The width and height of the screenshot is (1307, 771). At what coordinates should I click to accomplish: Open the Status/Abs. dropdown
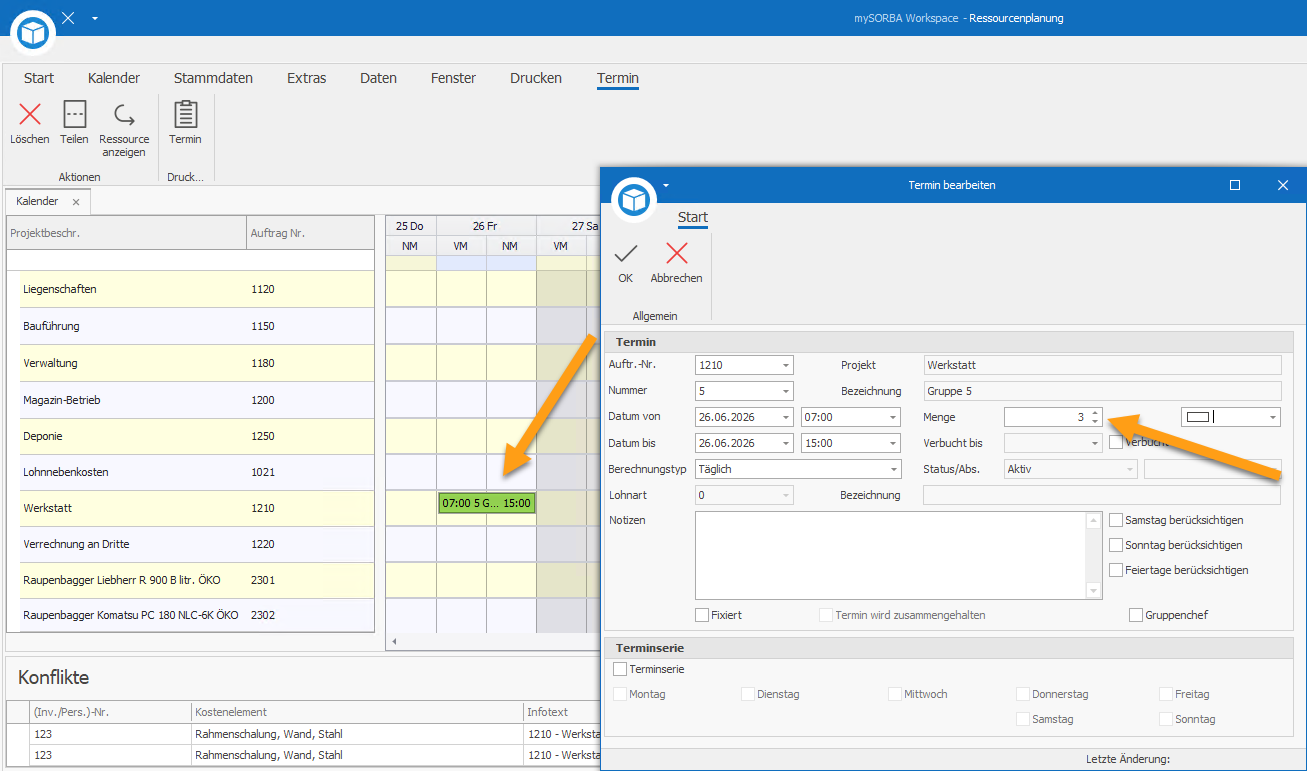point(1130,469)
